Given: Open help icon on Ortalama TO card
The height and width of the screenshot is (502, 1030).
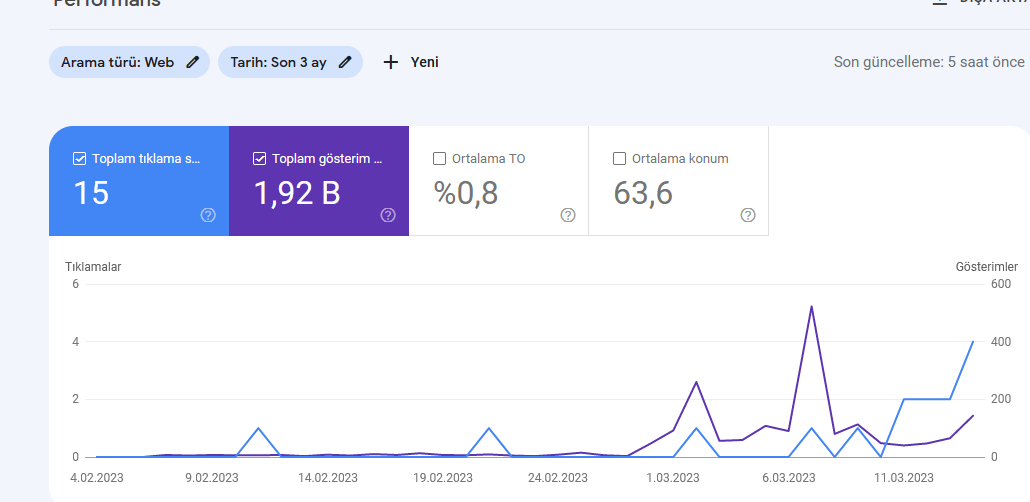Looking at the screenshot, I should tap(568, 215).
